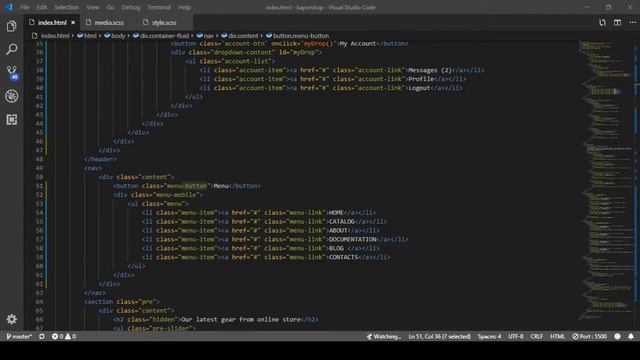Viewport: 640px width, 360px height.
Task: Click the Spaces: 4 indentation setting
Action: point(489,336)
